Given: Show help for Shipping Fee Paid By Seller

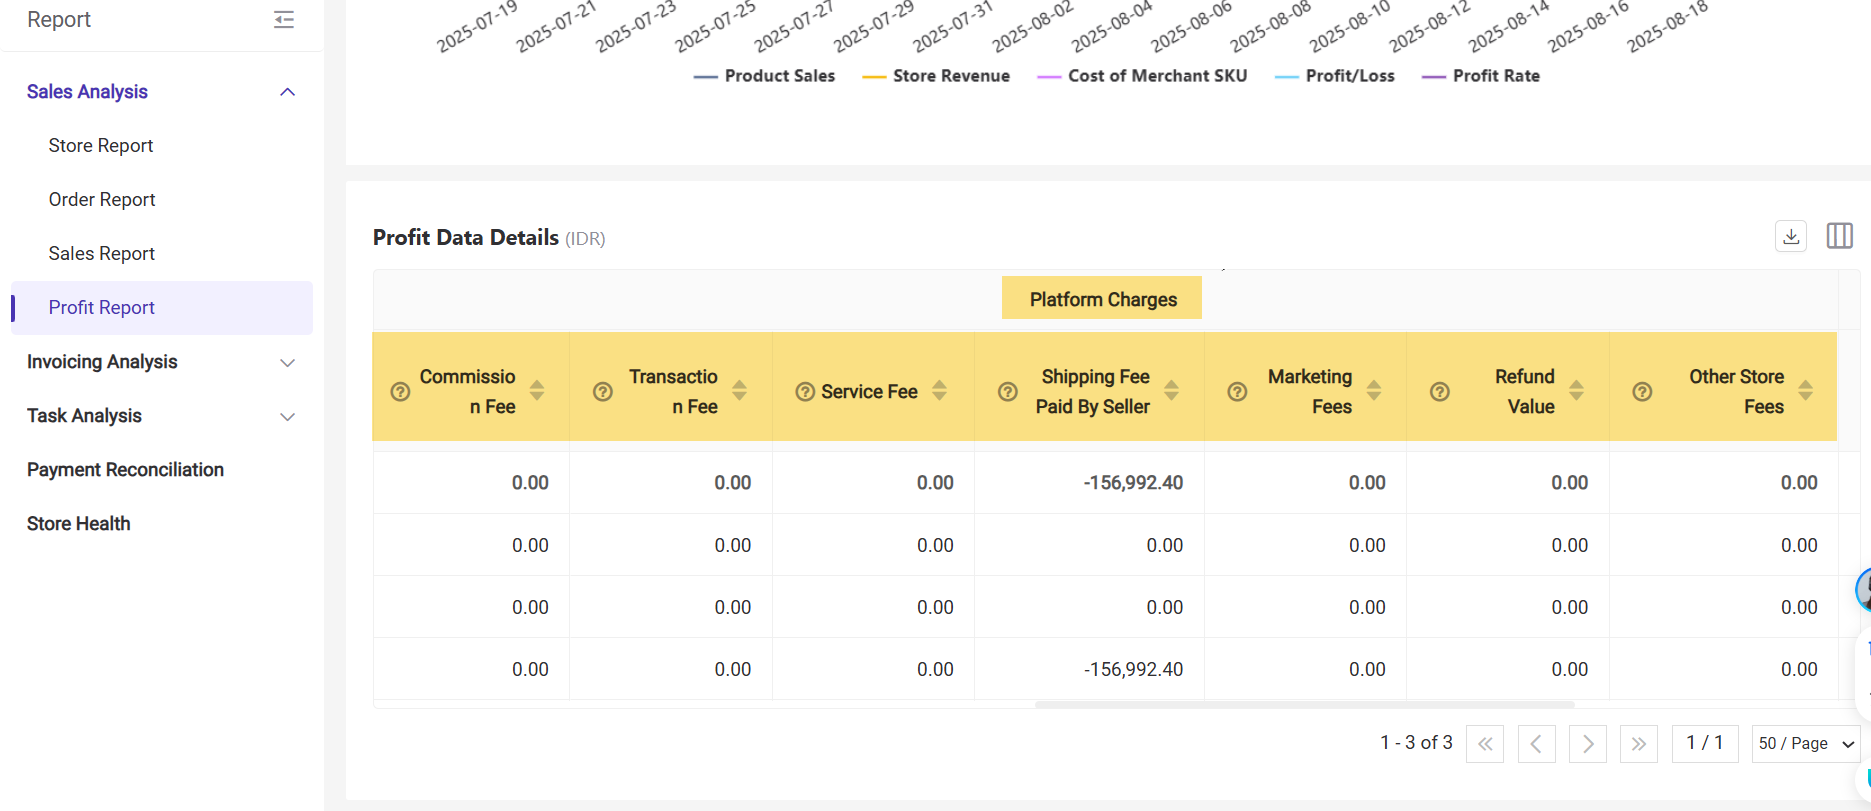Looking at the screenshot, I should [x=1008, y=392].
